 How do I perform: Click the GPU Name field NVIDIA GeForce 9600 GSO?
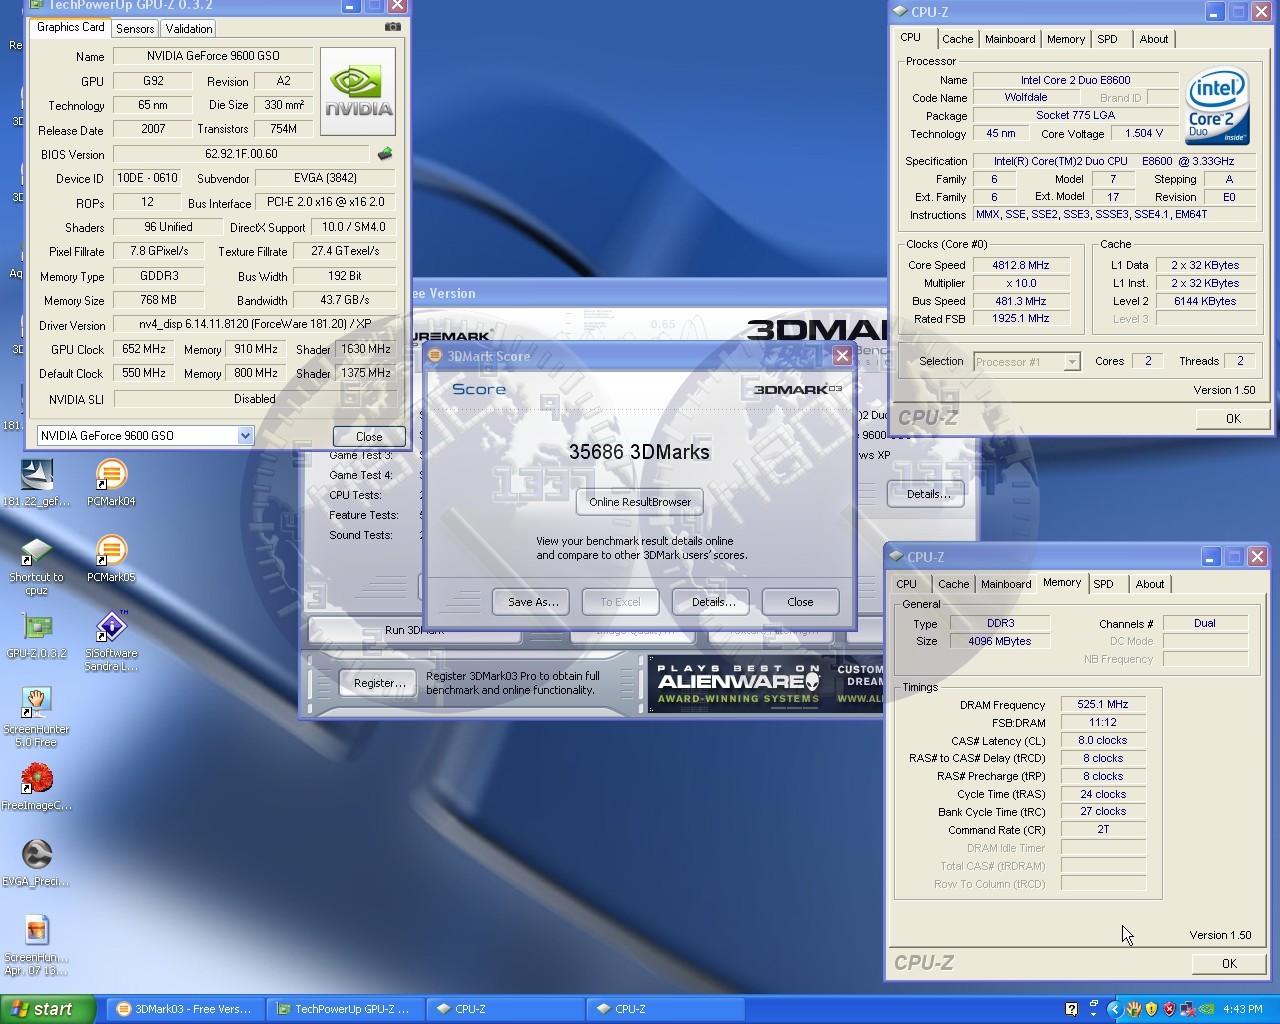point(213,56)
